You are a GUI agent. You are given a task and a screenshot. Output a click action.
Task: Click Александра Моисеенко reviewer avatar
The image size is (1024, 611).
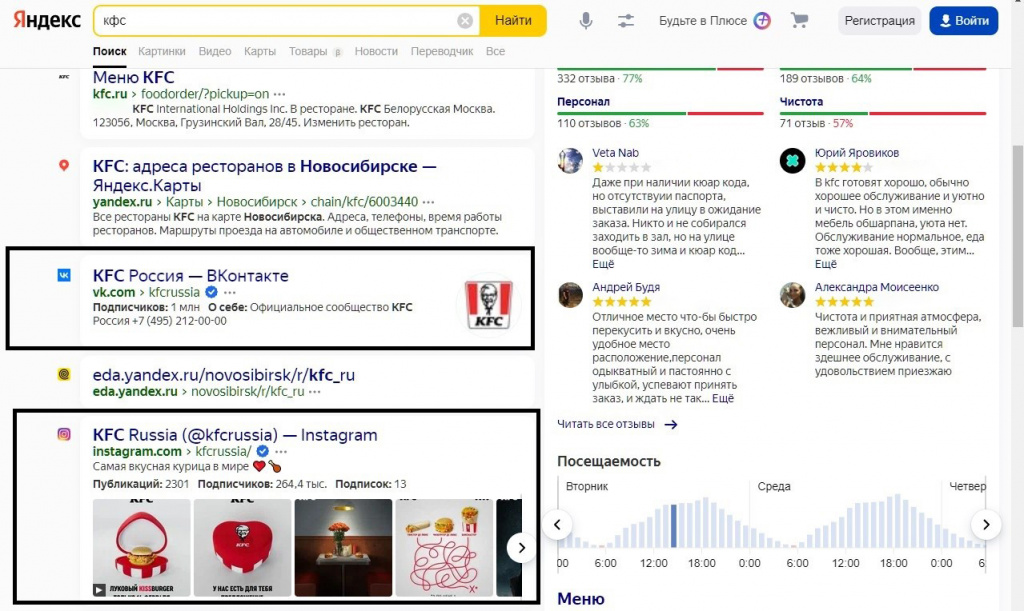point(792,294)
